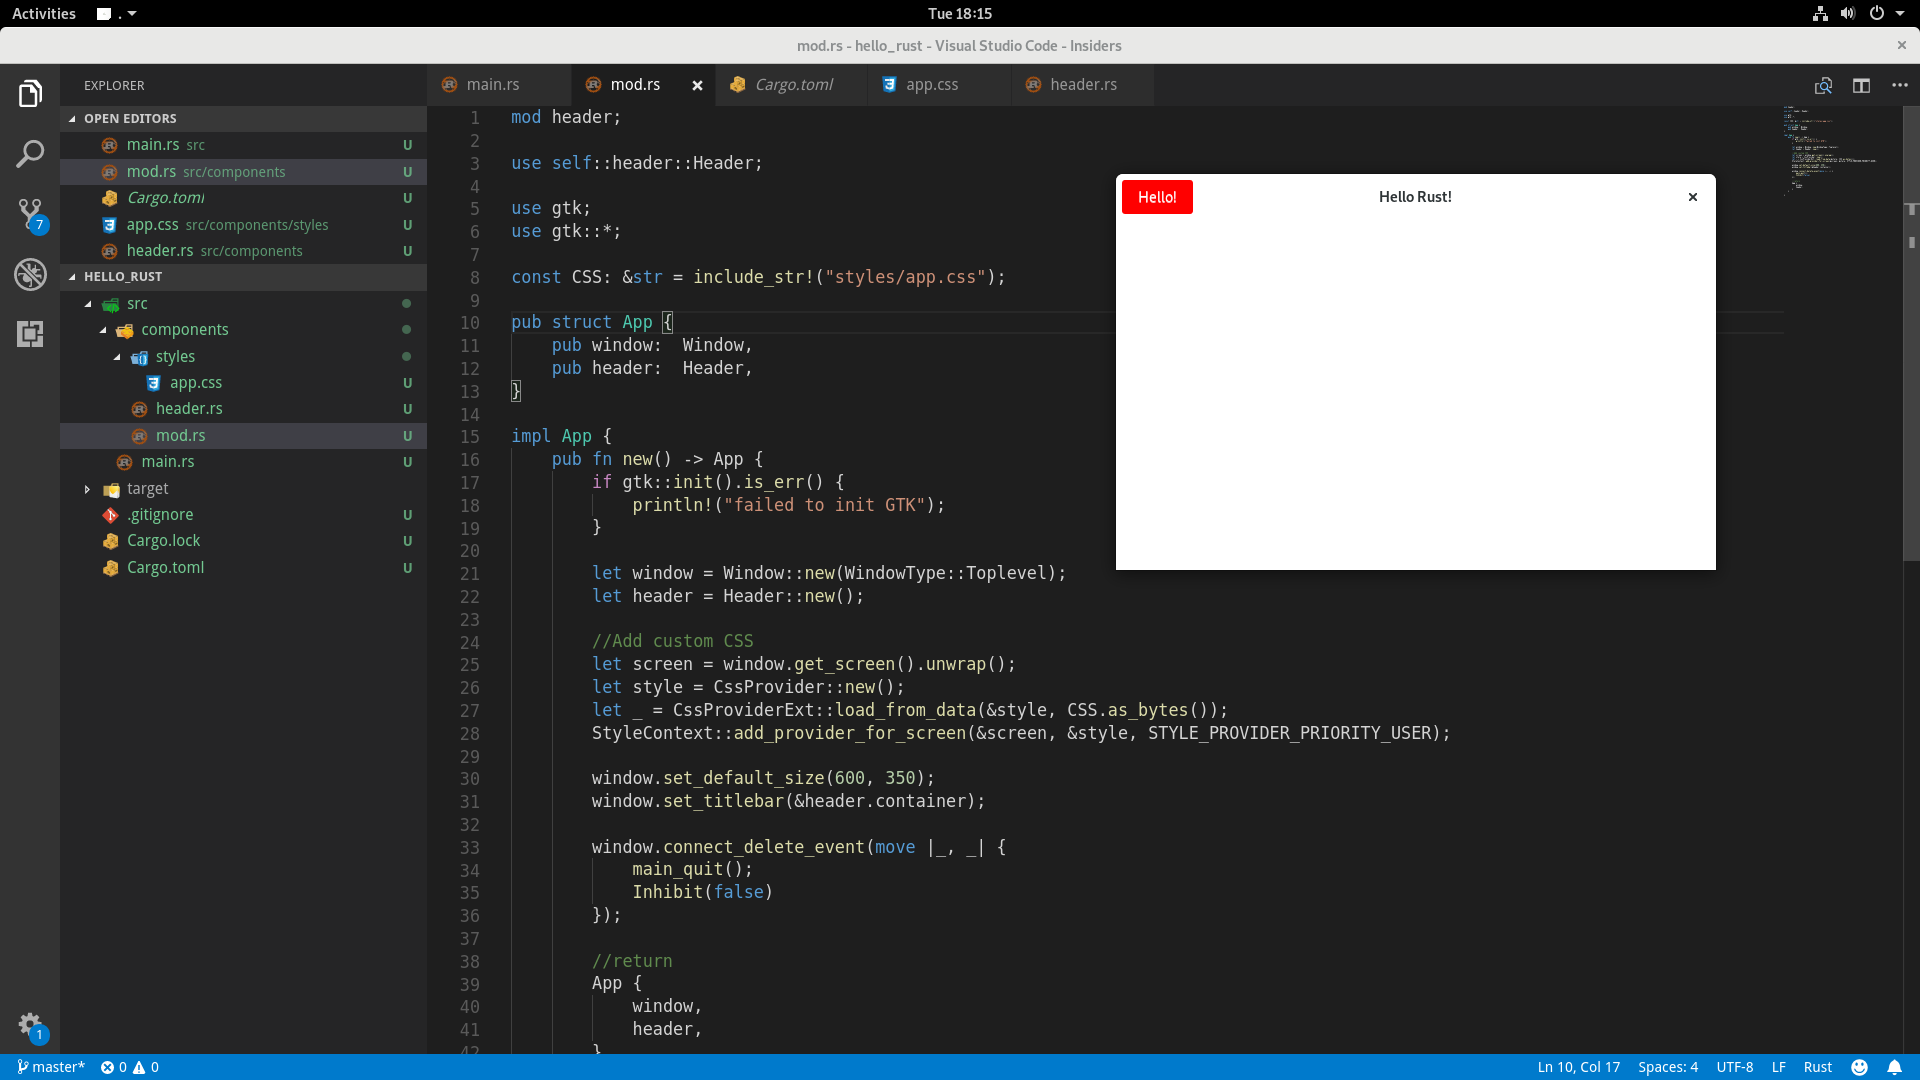The height and width of the screenshot is (1080, 1920).
Task: Click the Hello Rust! title text
Action: [x=1415, y=197]
